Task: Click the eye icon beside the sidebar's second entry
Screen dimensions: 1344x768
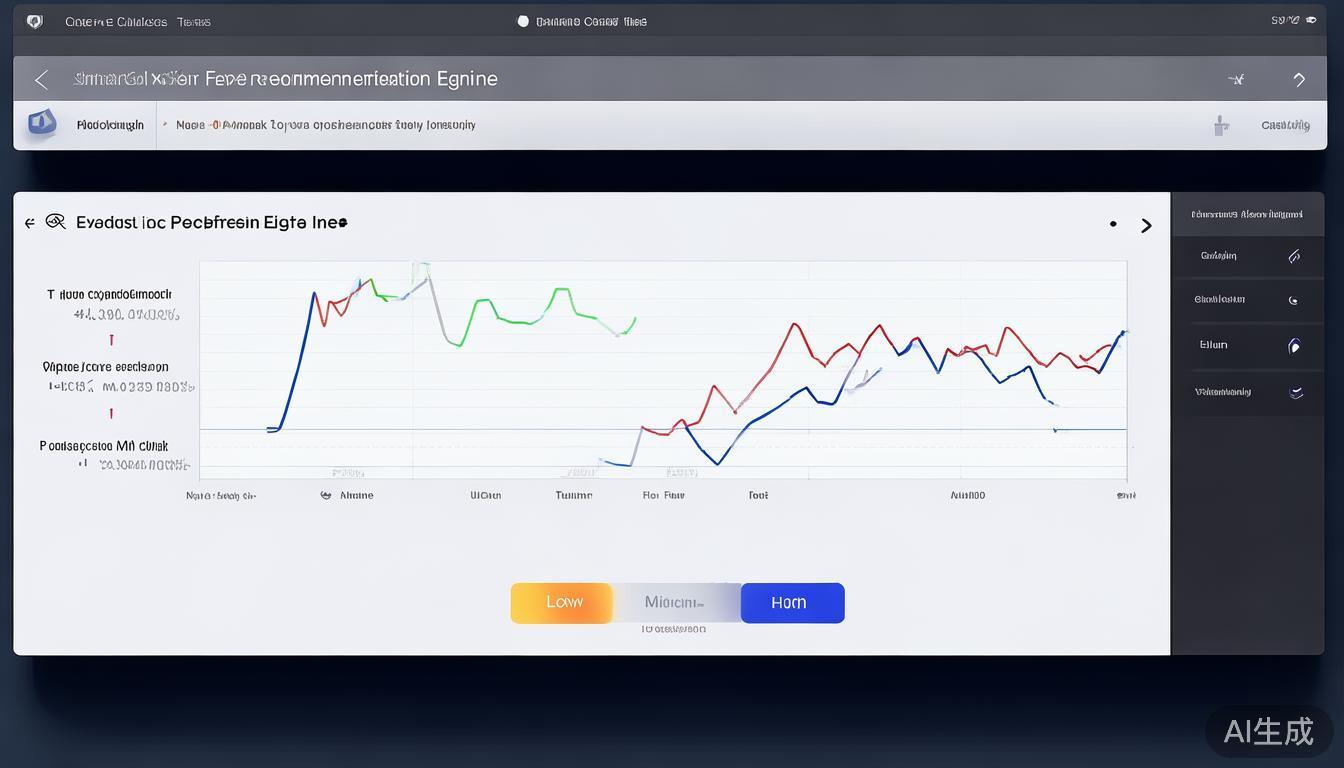Action: 1295,299
